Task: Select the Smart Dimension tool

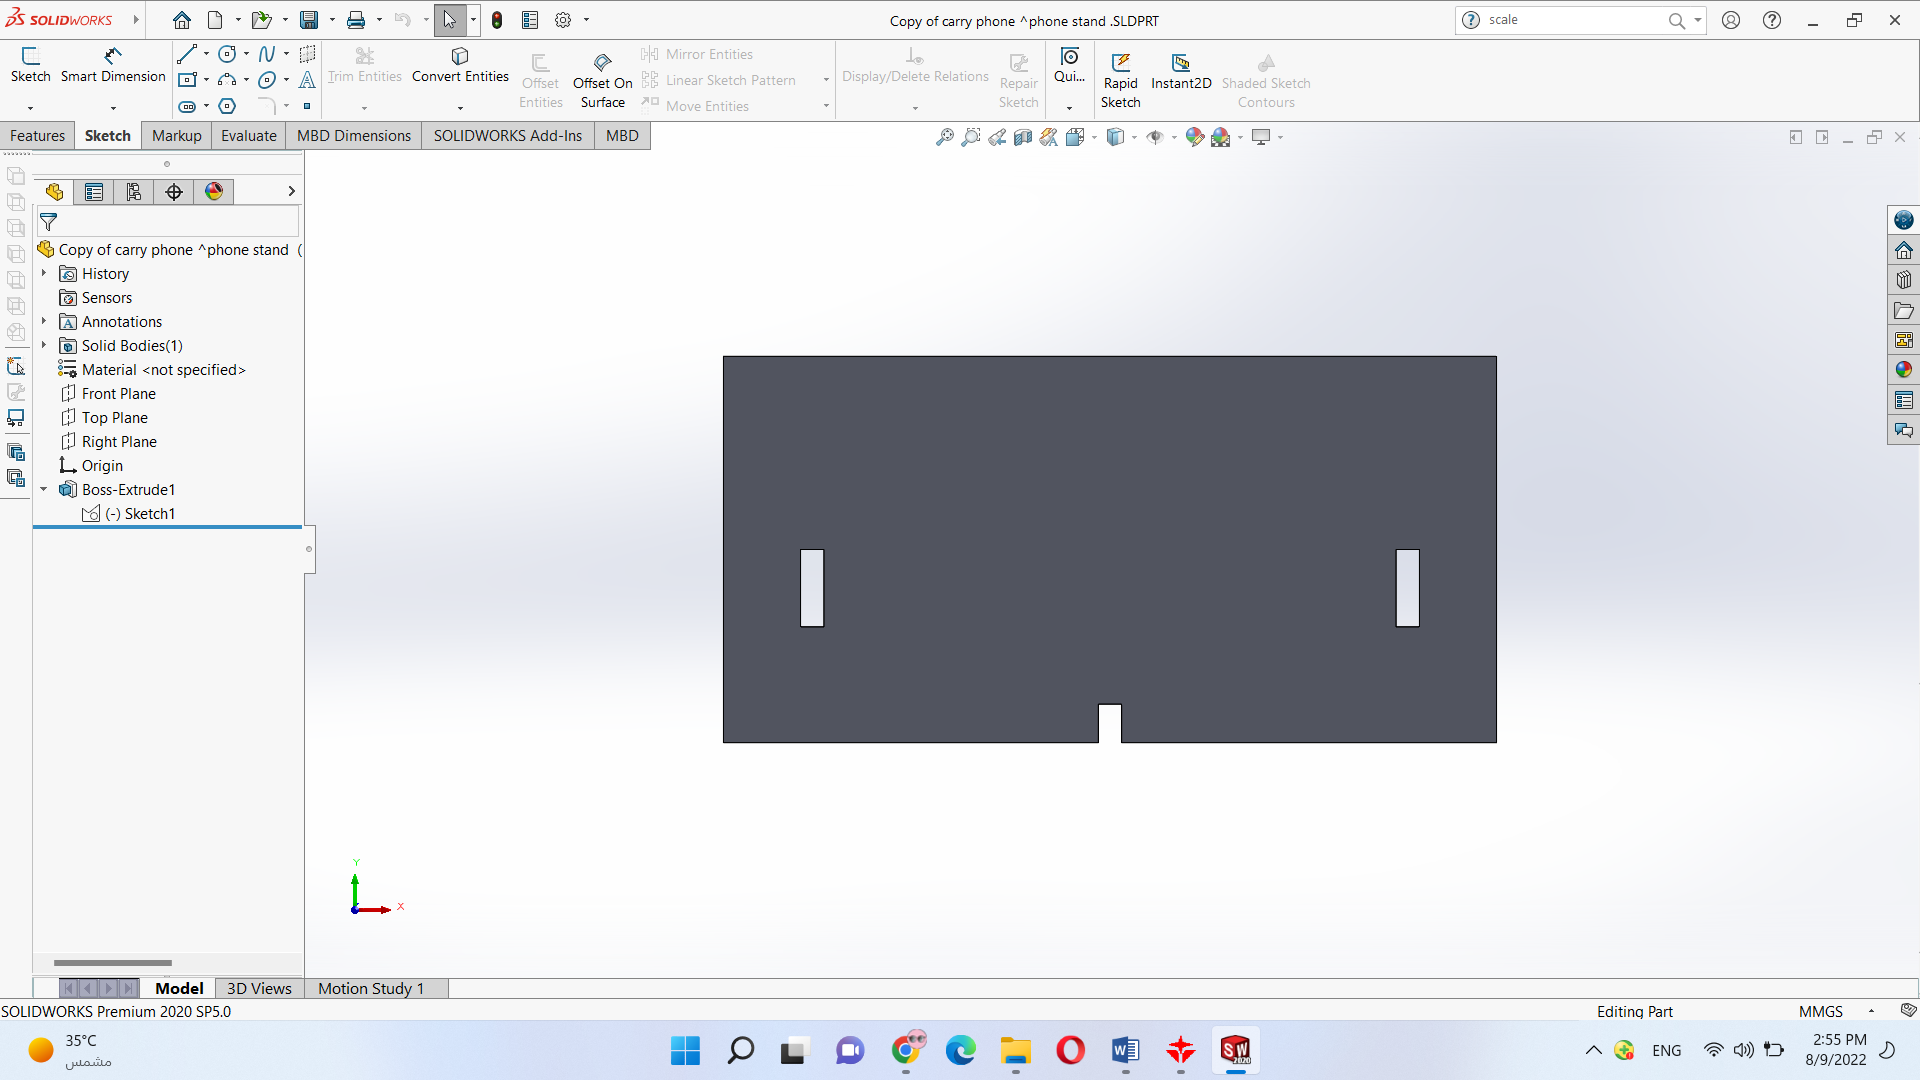Action: 113,64
